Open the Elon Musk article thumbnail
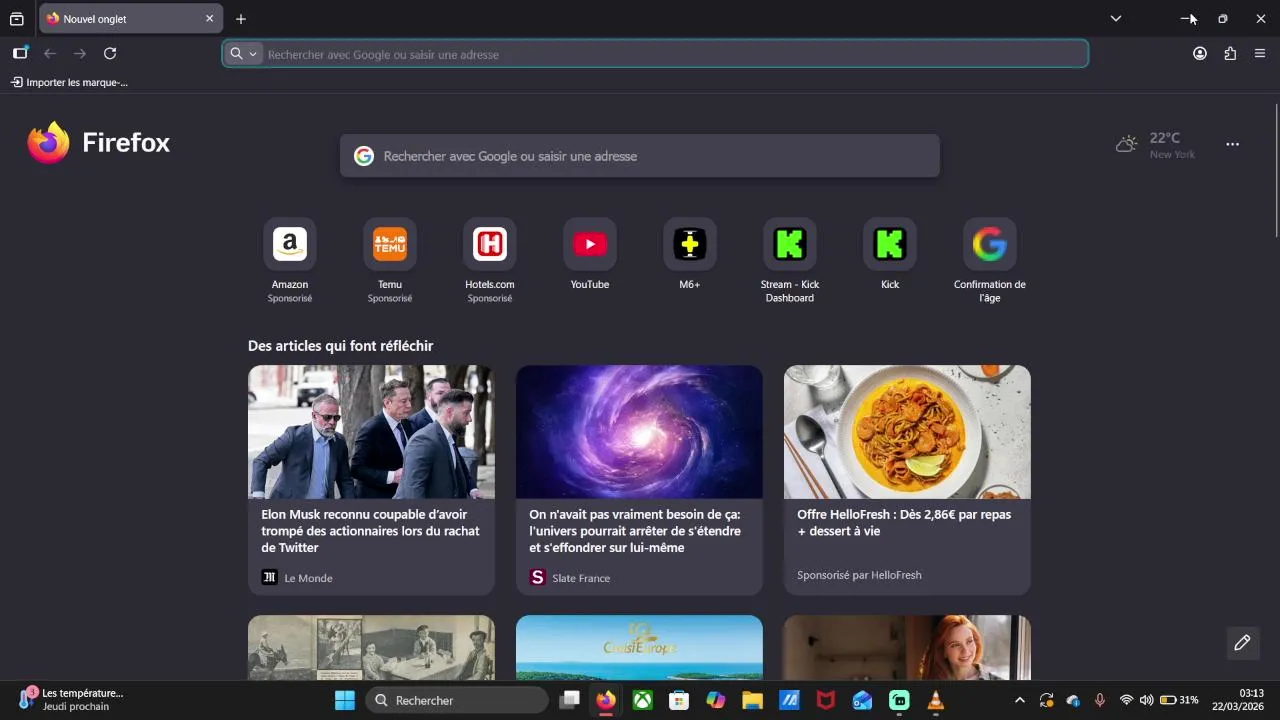1280x720 pixels. [x=371, y=432]
